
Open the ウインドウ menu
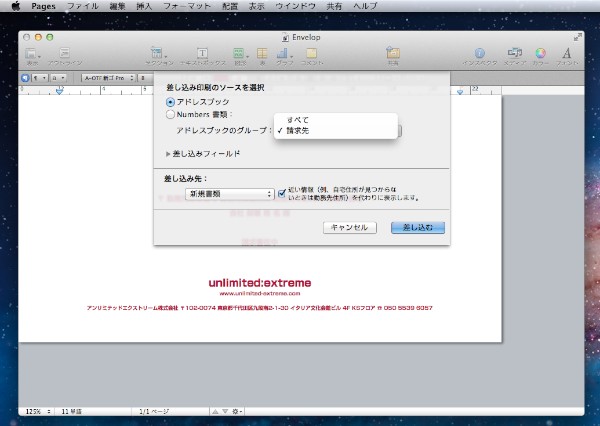click(x=295, y=6)
